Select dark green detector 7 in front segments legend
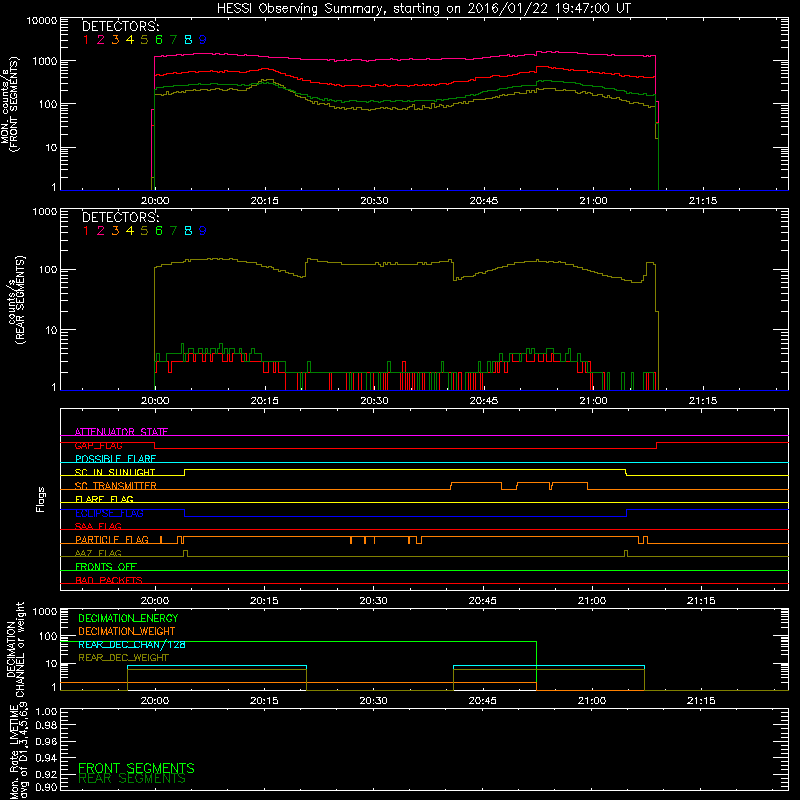The height and width of the screenshot is (800, 800). coord(173,40)
